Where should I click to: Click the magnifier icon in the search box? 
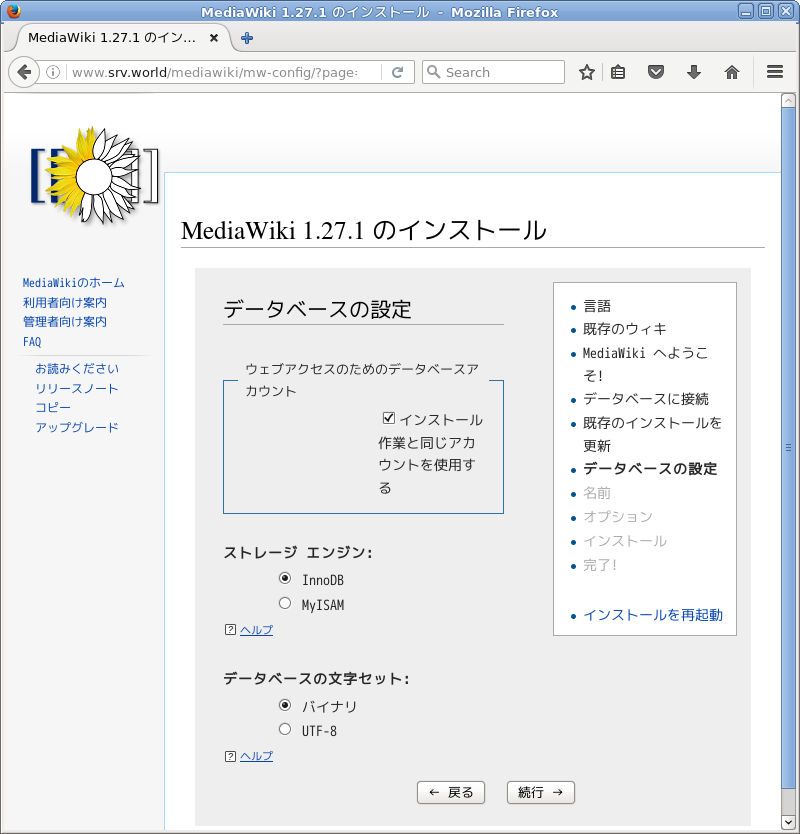(434, 72)
